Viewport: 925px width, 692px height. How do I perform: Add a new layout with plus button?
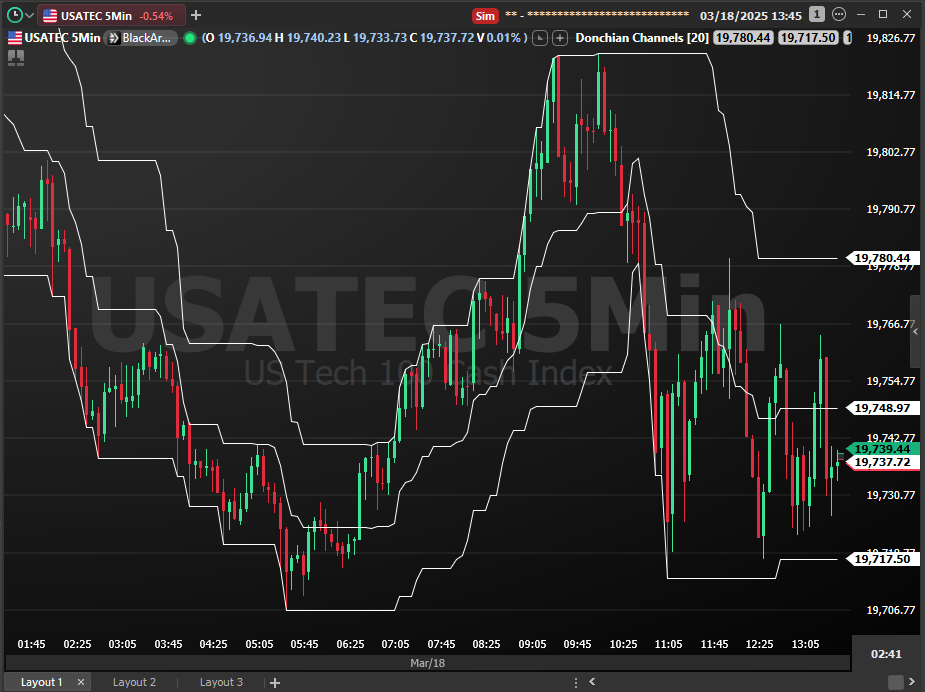click(x=273, y=682)
